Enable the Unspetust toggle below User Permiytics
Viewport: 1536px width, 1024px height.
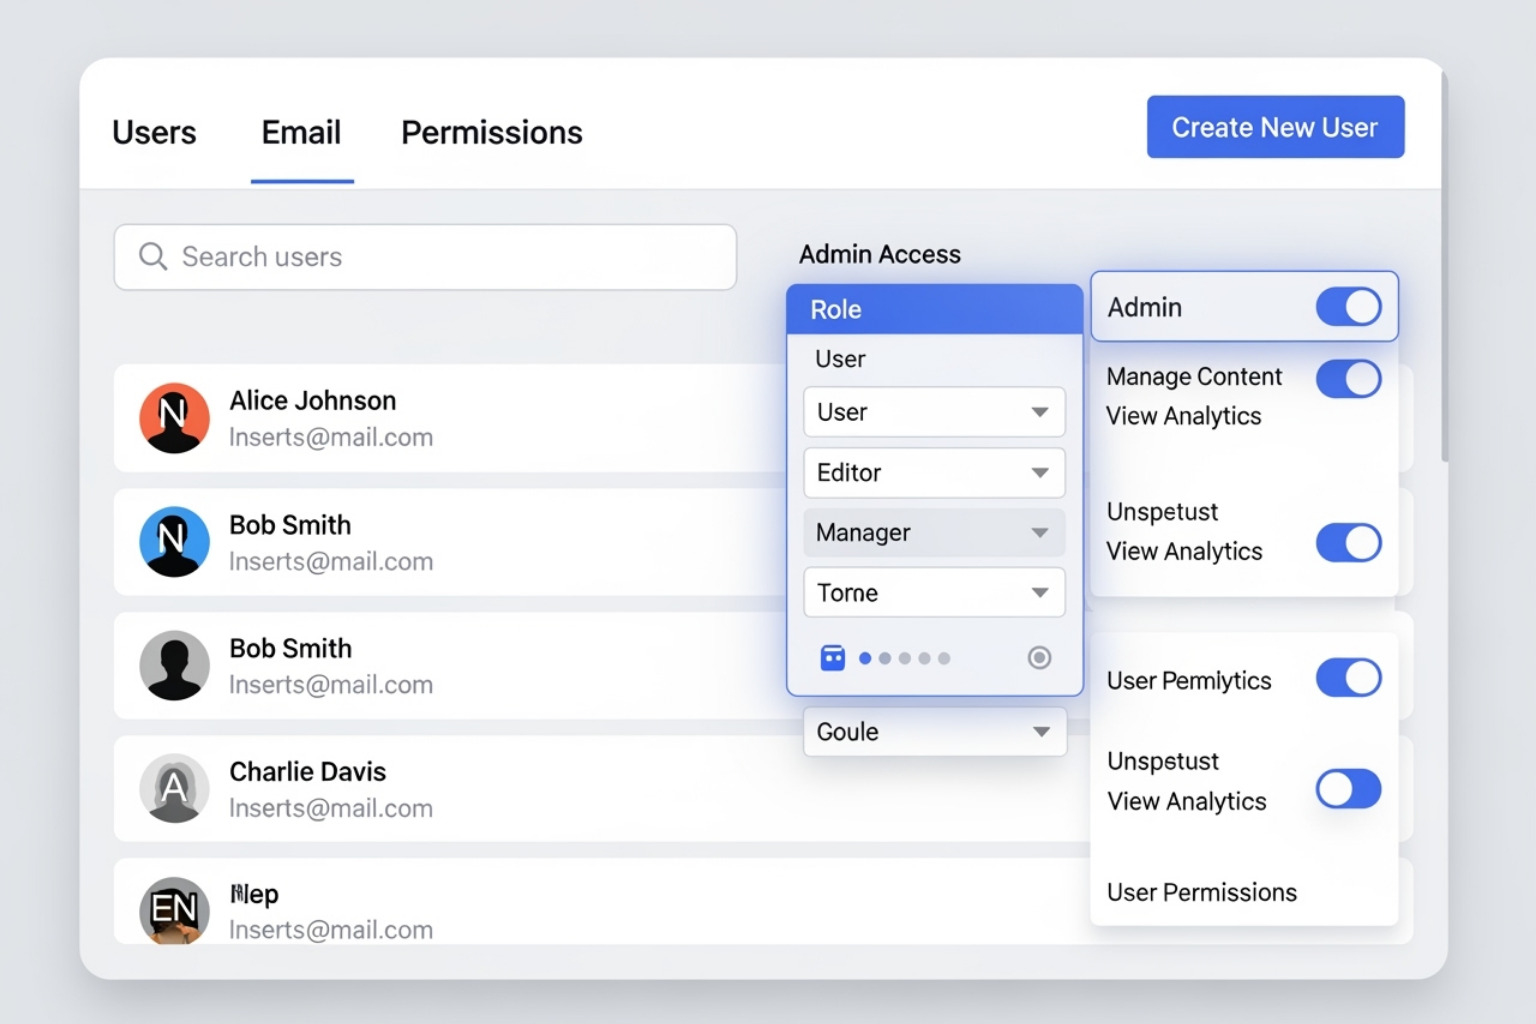coord(1348,789)
